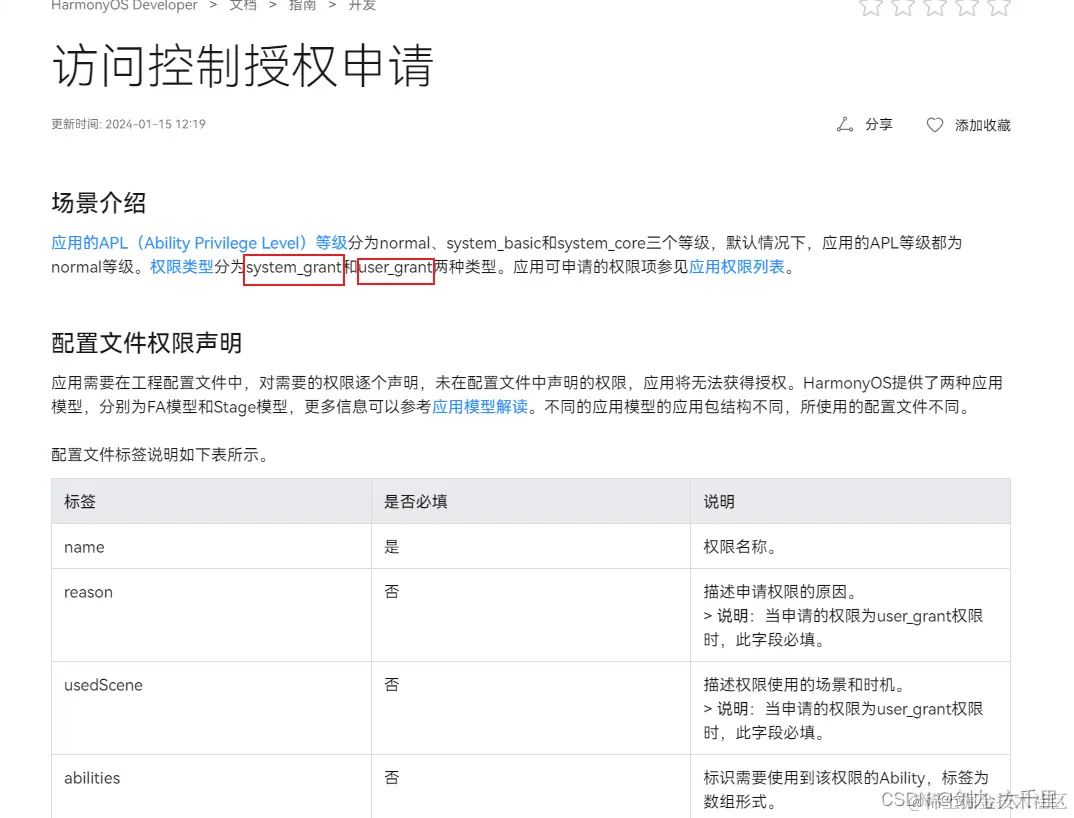This screenshot has width=1074, height=818.
Task: Click the heart favorite icon
Action: (x=934, y=125)
